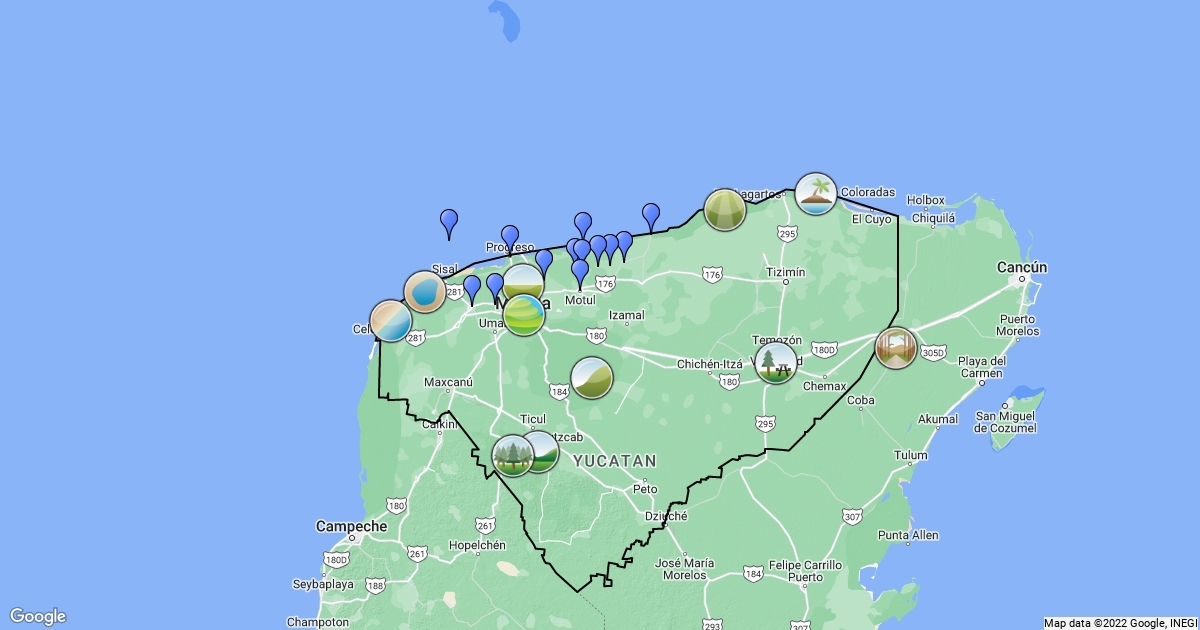
Task: Select the Campeche city label
Action: (x=351, y=526)
